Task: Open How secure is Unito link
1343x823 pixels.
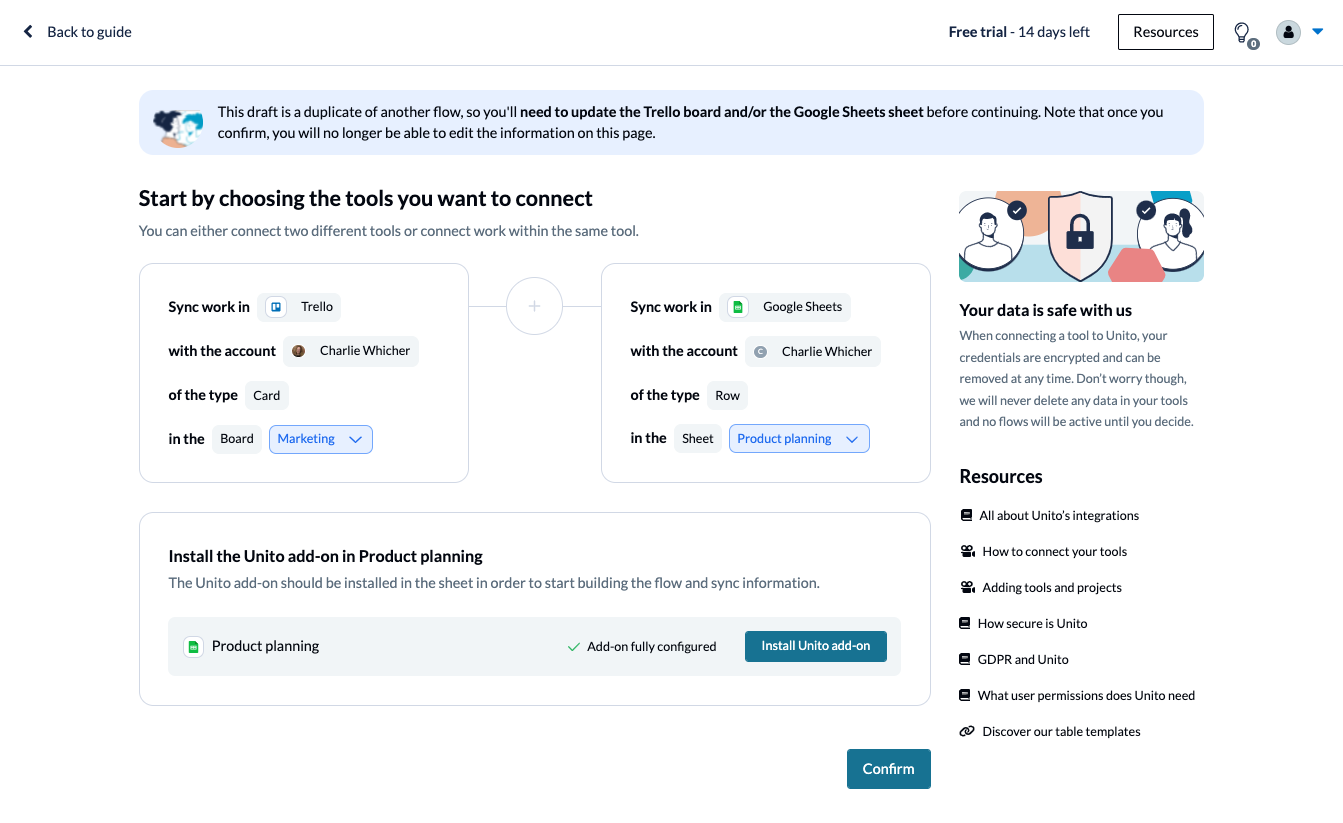Action: click(1033, 624)
